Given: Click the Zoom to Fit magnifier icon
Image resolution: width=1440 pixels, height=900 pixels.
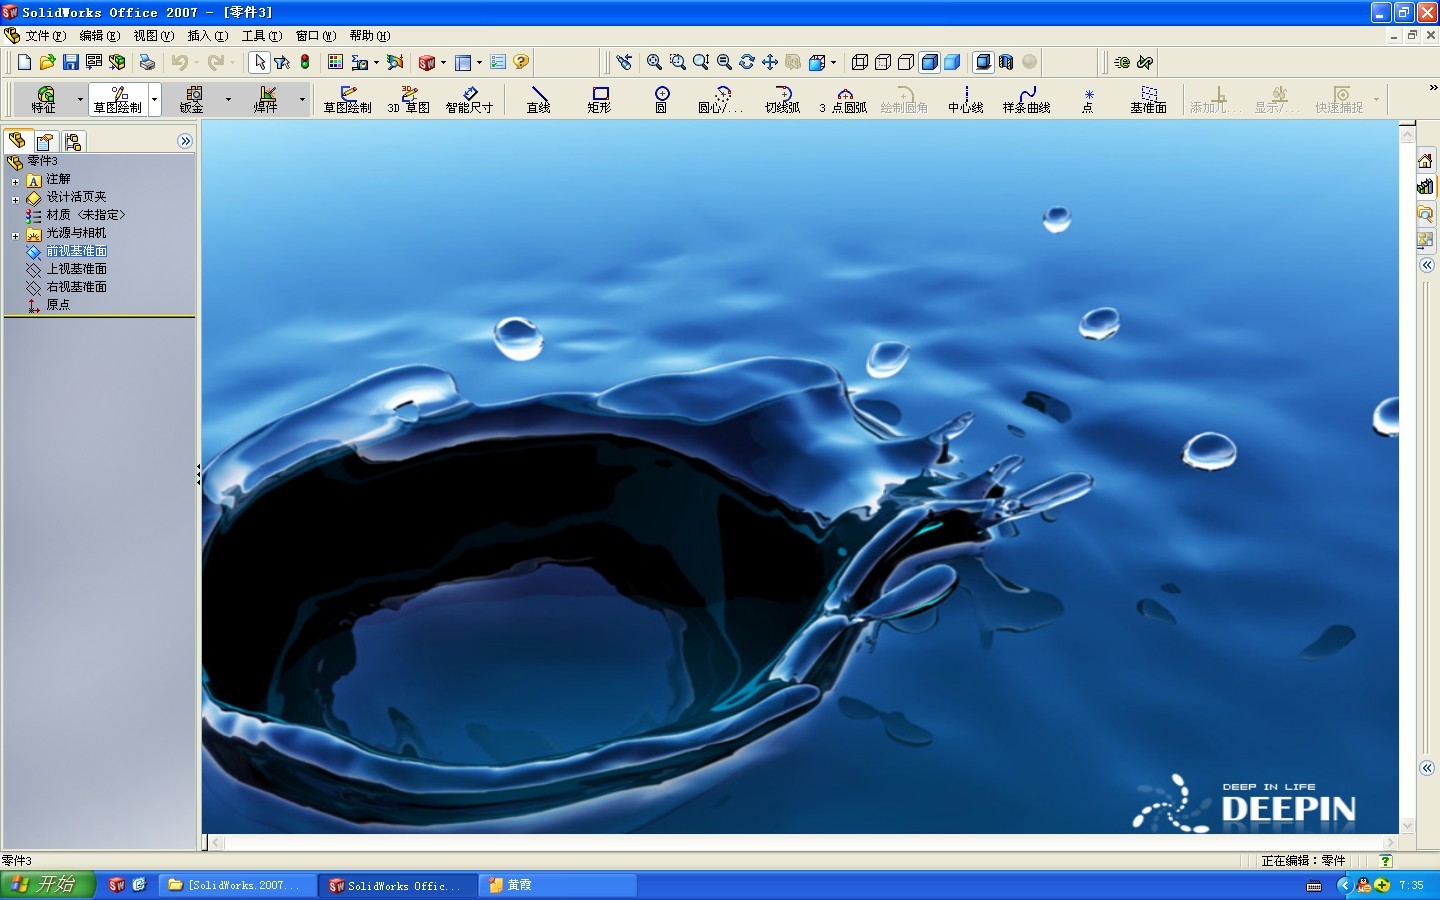Looking at the screenshot, I should coord(654,62).
